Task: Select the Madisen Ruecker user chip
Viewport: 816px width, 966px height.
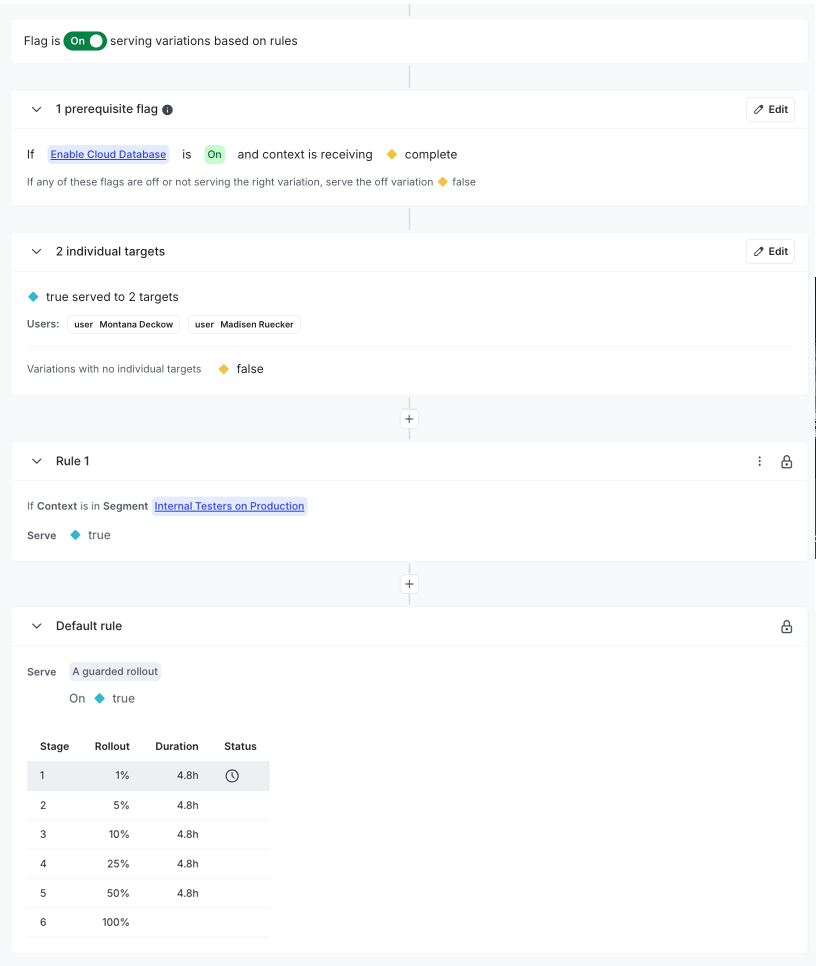Action: [244, 324]
